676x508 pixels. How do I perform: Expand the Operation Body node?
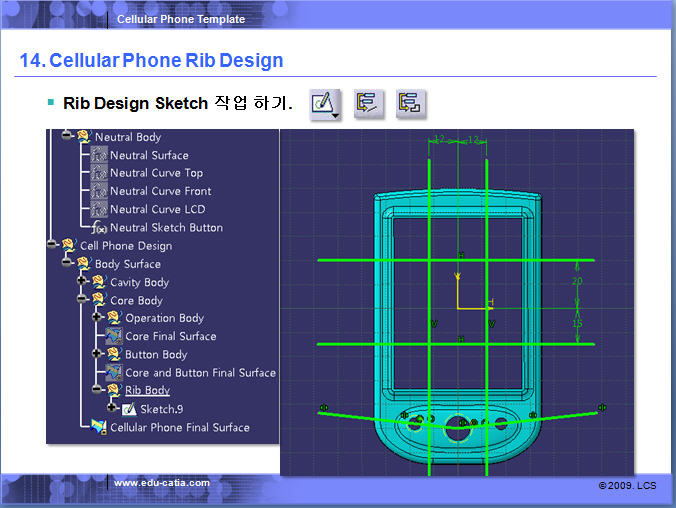pyautogui.click(x=97, y=318)
